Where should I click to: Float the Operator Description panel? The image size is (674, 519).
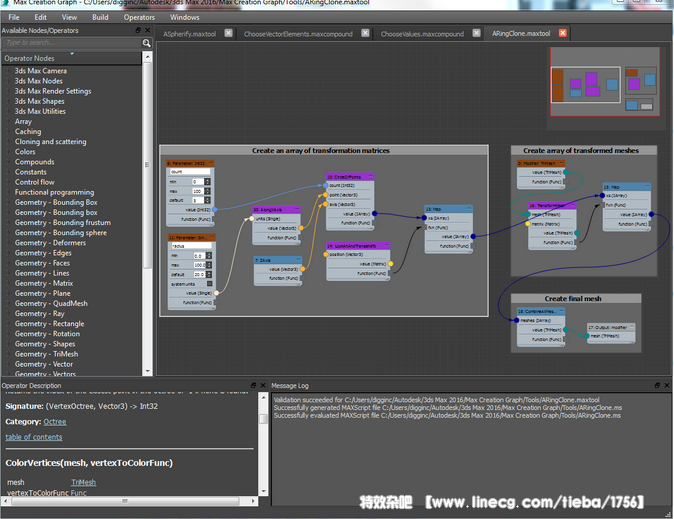click(x=253, y=385)
